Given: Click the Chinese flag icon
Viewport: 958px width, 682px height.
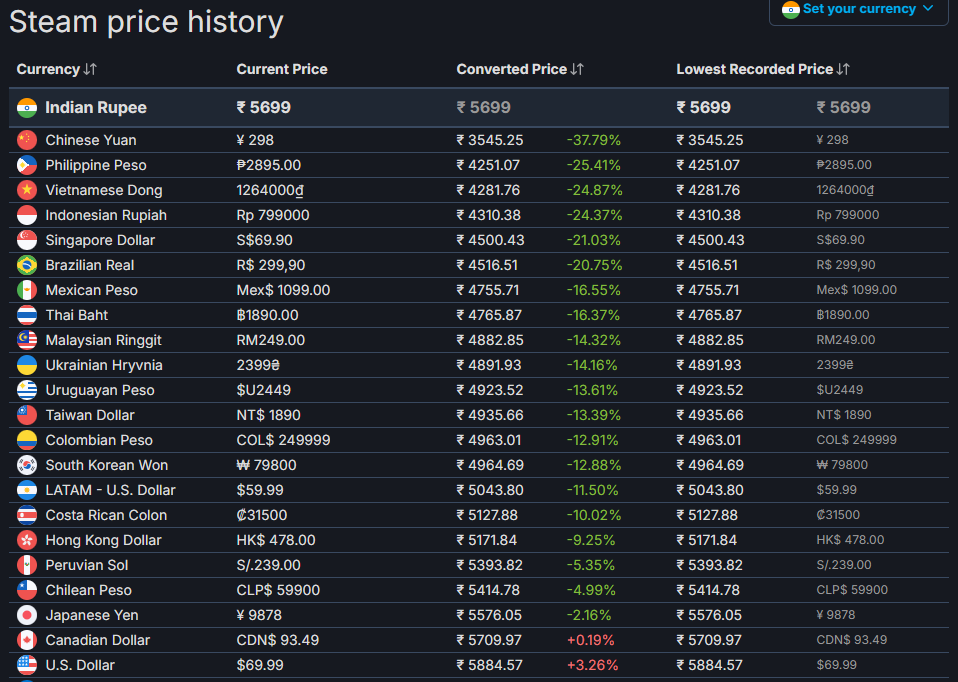Looking at the screenshot, I should pyautogui.click(x=27, y=140).
